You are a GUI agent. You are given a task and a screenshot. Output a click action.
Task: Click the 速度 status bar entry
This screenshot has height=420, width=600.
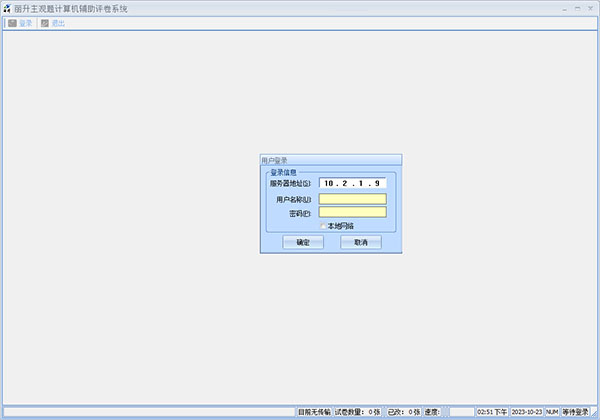(x=432, y=412)
